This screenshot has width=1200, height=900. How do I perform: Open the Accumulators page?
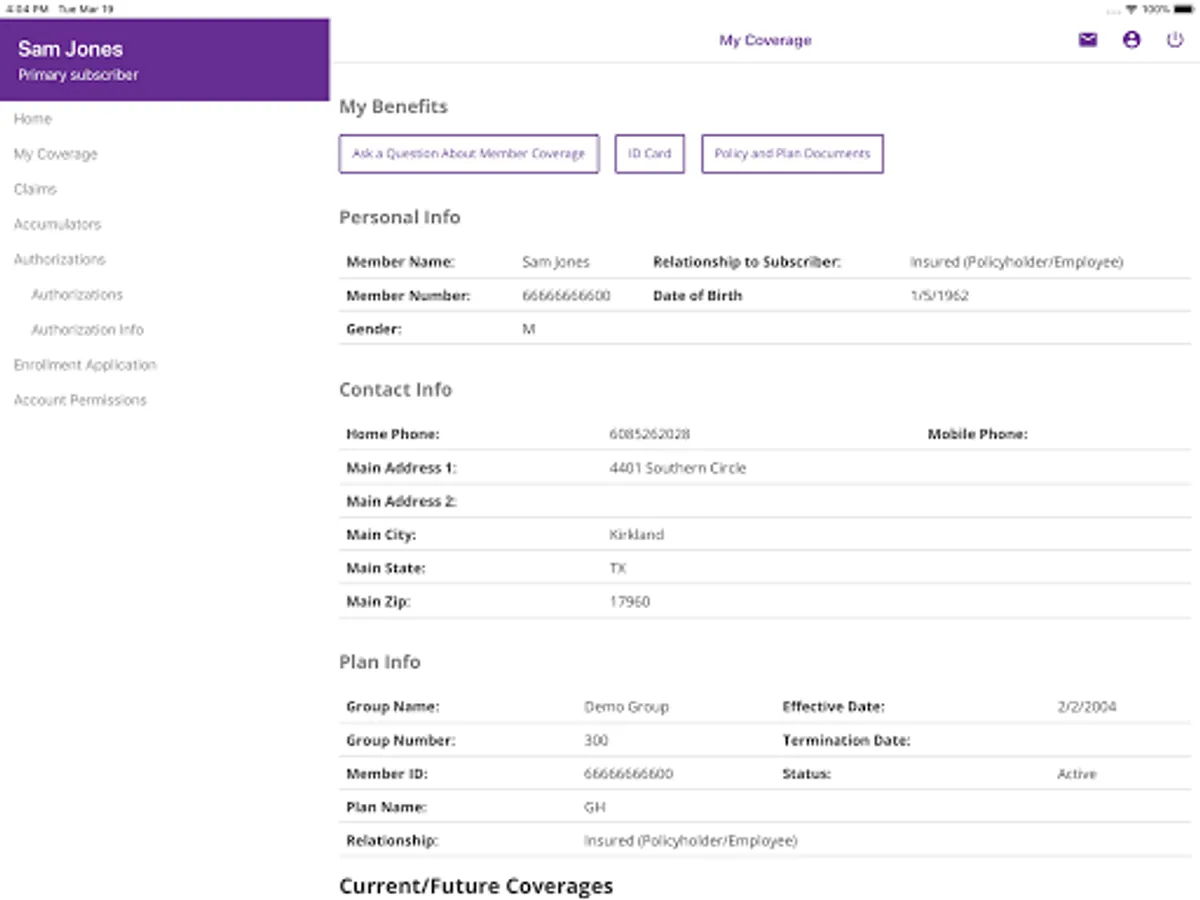pos(58,224)
